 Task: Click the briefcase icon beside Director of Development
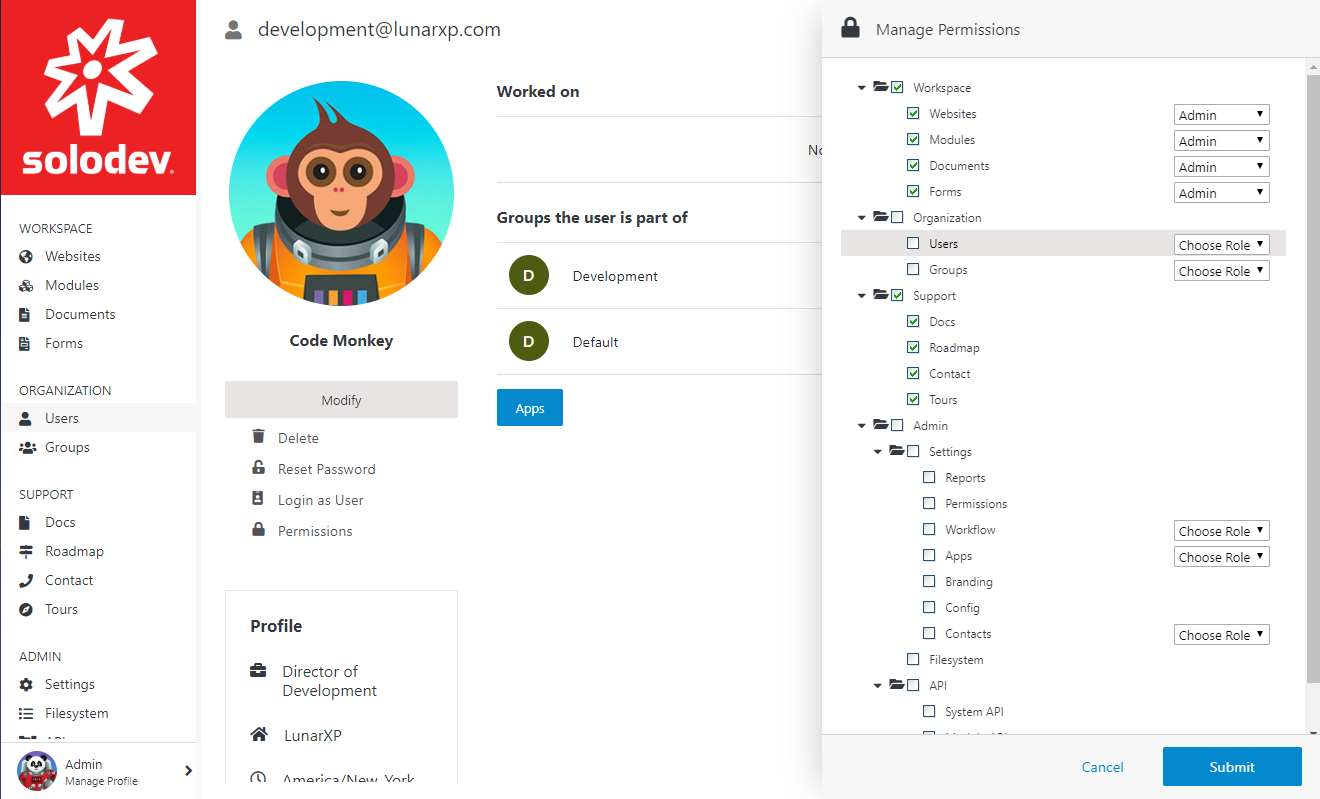click(258, 671)
